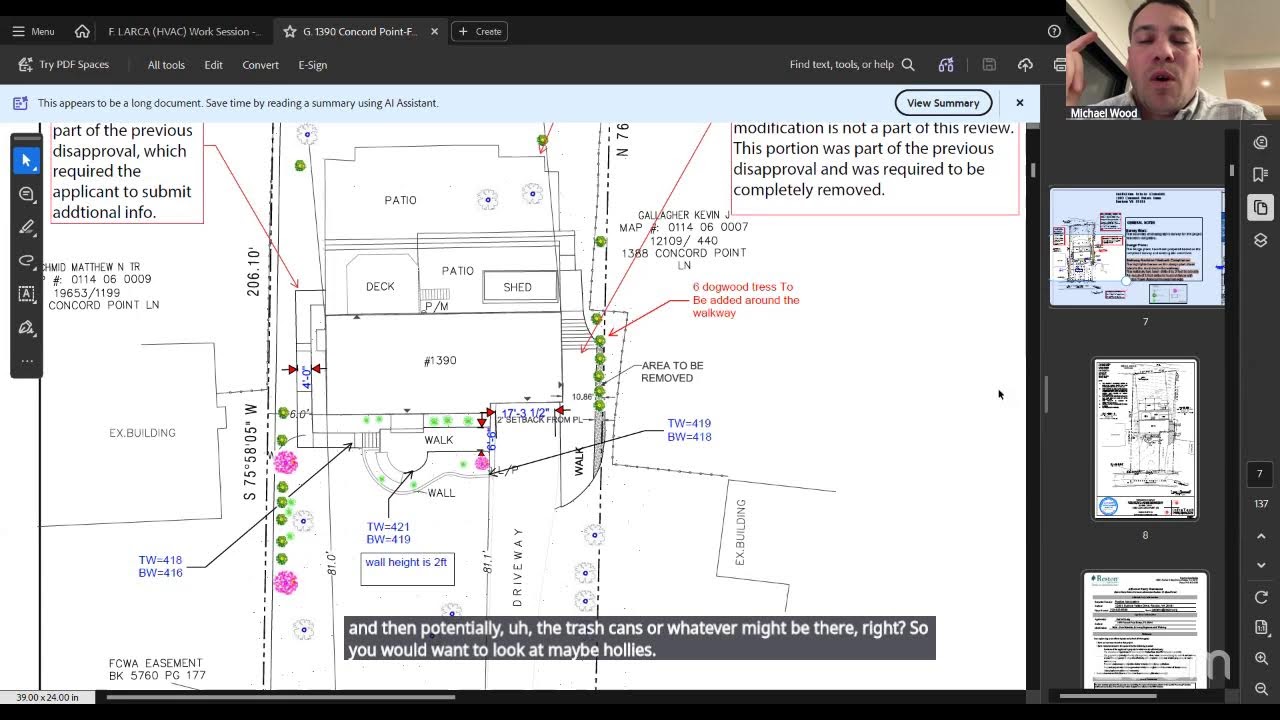The image size is (1280, 720).
Task: Go to previous page up arrow
Action: pos(1261,536)
